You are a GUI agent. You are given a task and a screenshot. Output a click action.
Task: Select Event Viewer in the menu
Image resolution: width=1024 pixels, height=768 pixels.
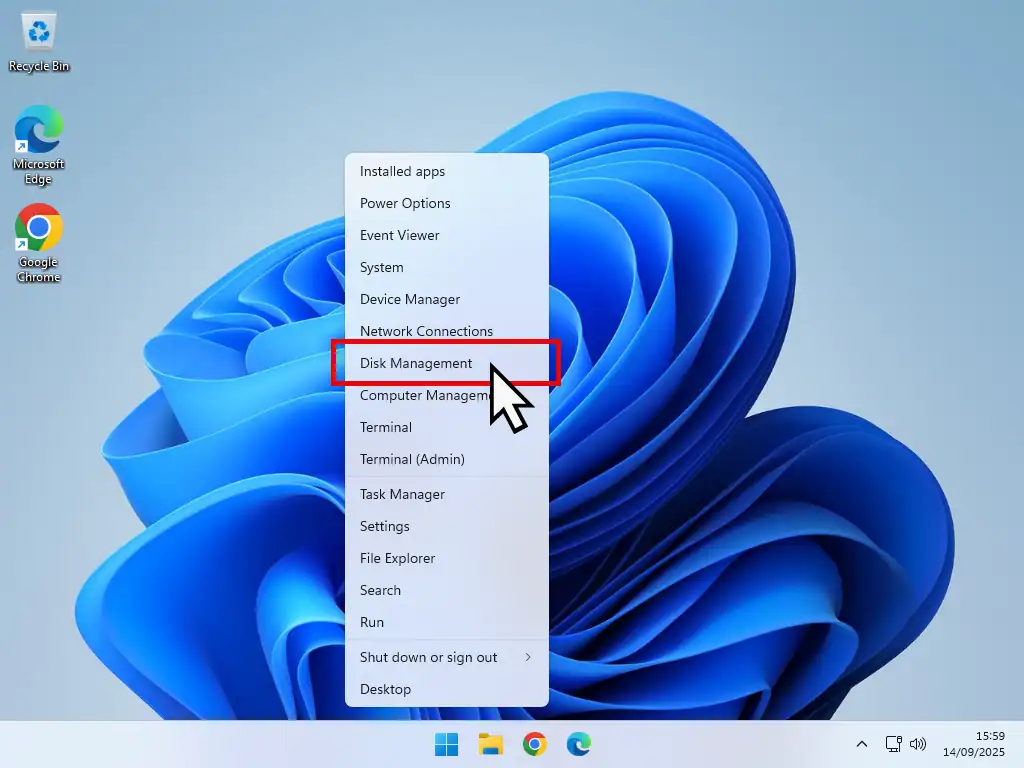(447, 235)
